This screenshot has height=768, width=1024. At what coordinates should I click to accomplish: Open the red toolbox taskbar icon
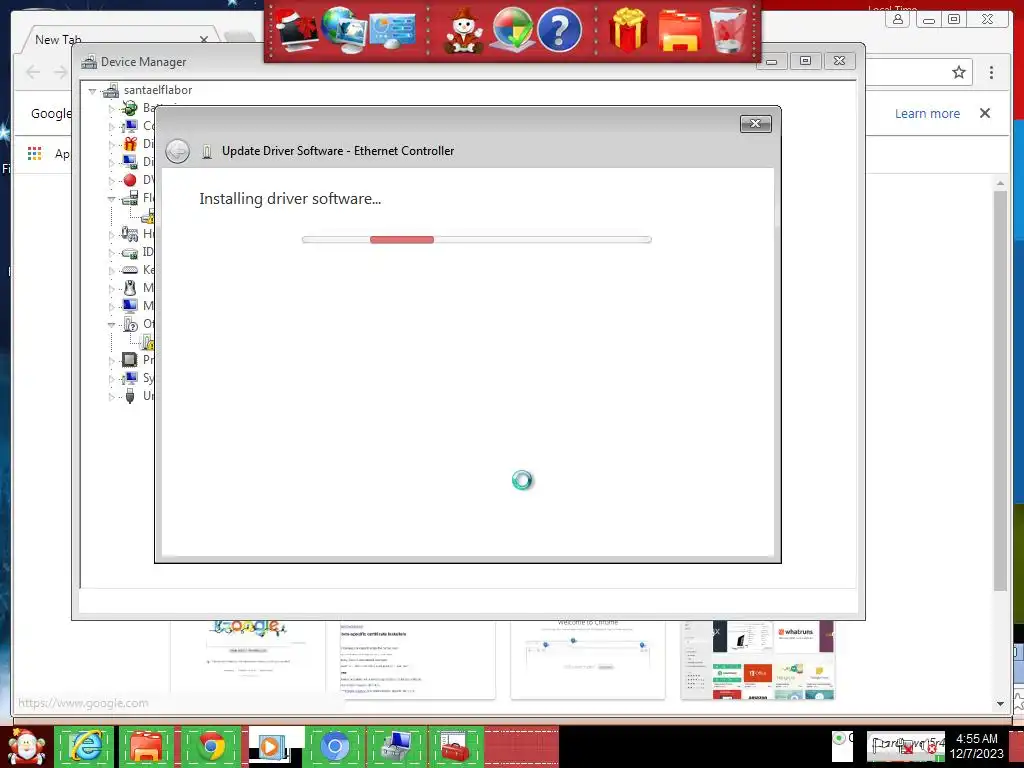456,746
